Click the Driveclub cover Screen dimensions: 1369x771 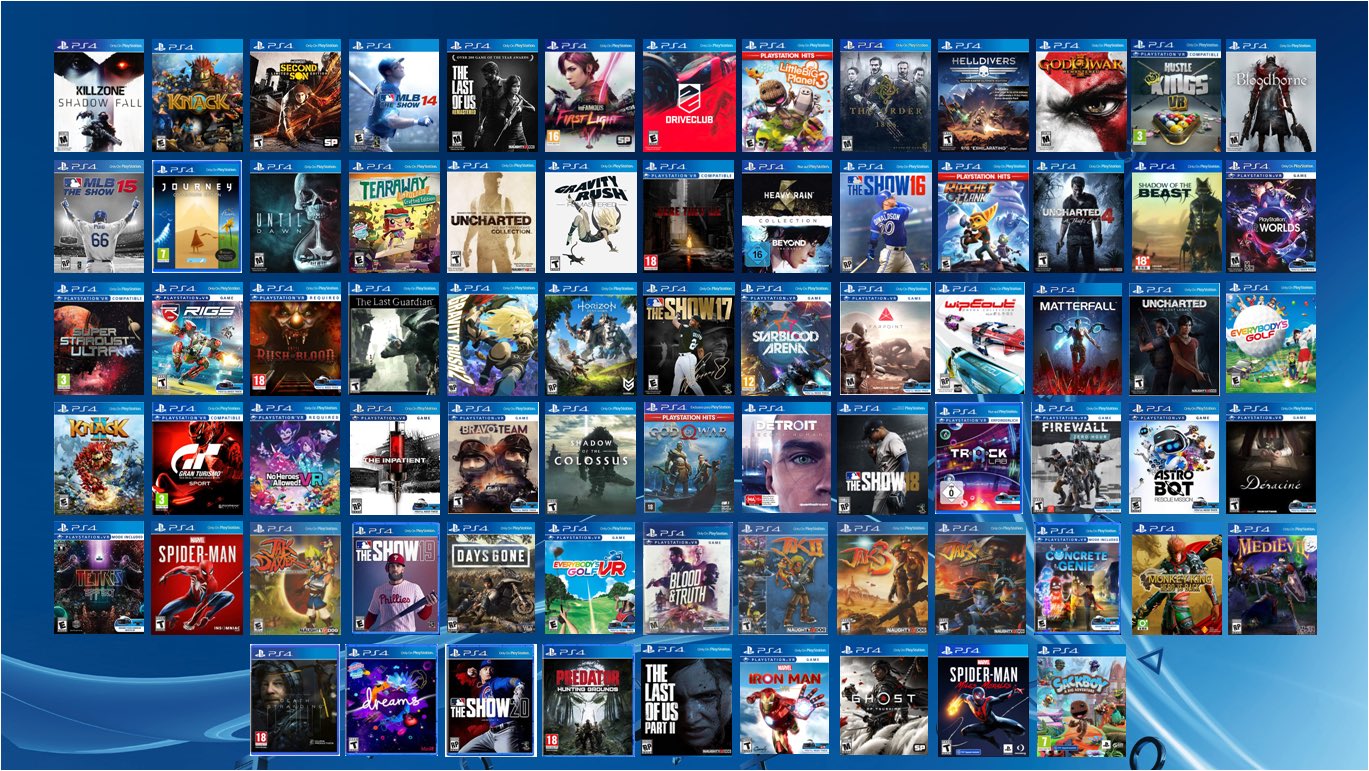pyautogui.click(x=688, y=96)
